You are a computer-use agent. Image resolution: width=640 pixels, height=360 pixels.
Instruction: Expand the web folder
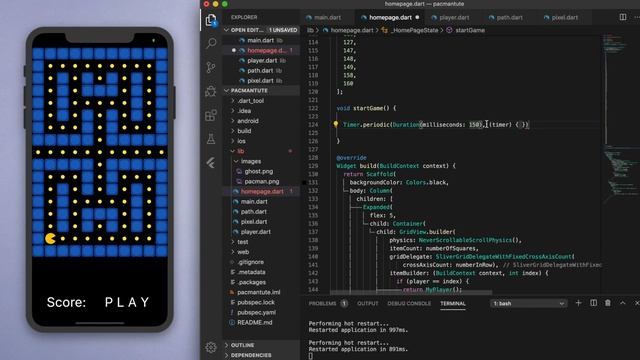(261, 252)
